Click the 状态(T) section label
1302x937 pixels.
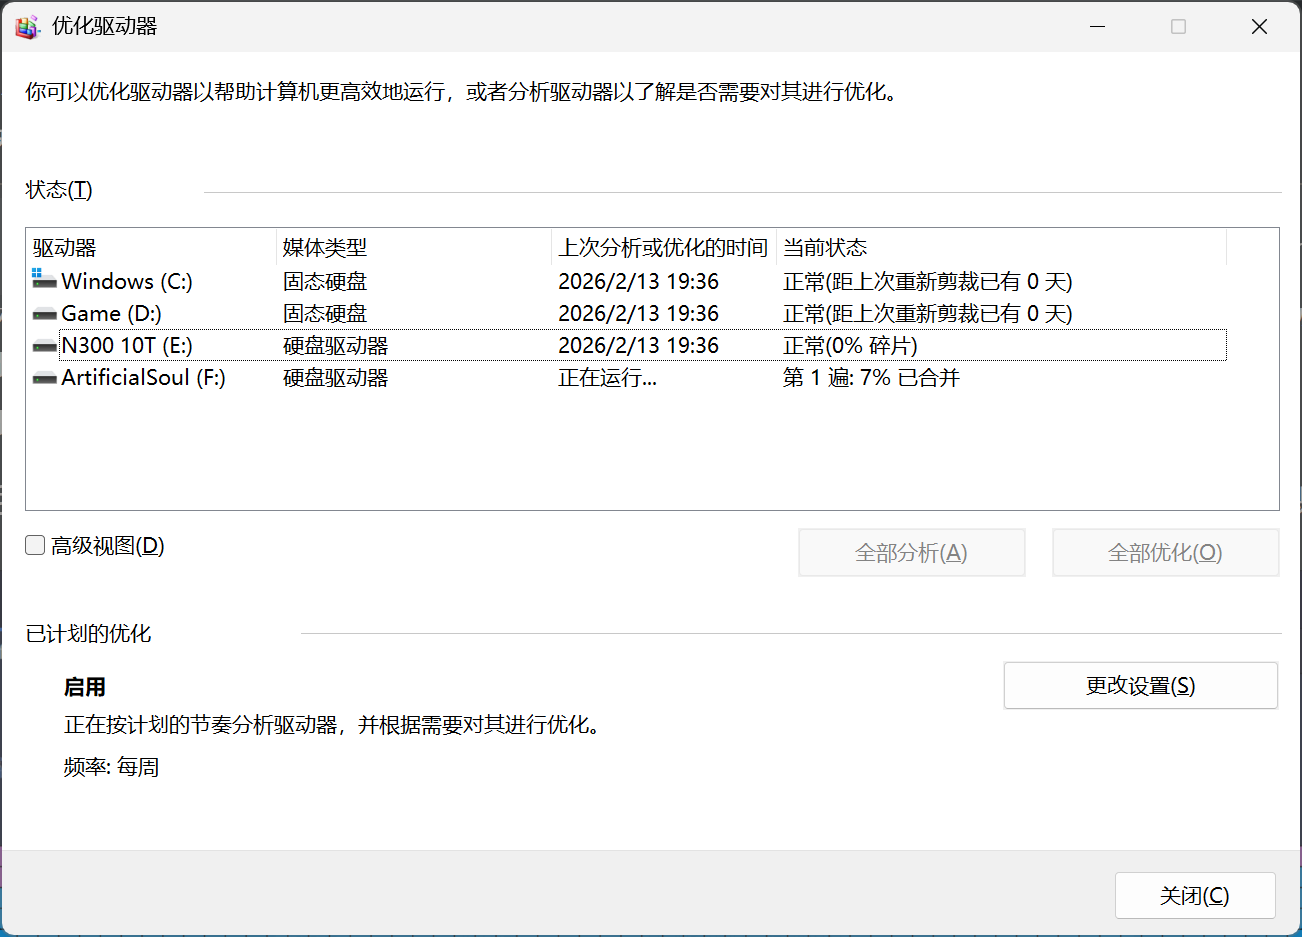(x=59, y=189)
